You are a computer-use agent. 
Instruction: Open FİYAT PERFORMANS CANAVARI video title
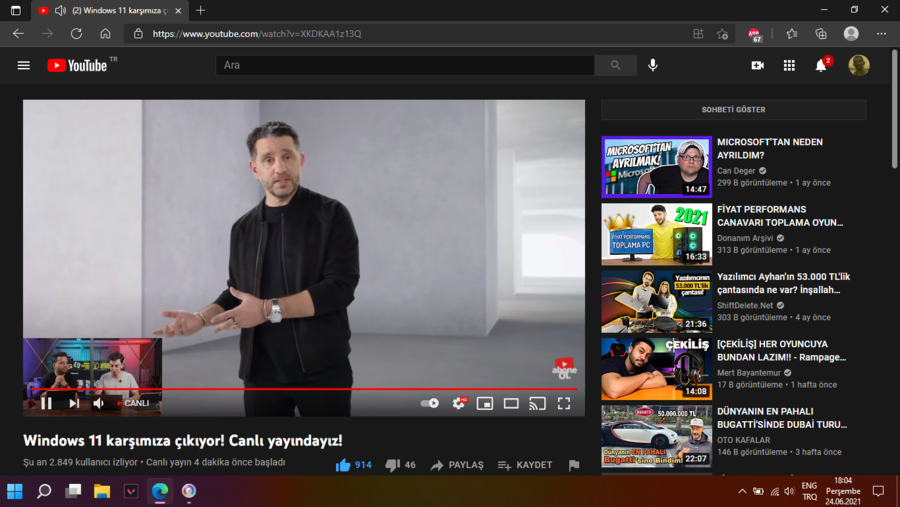[780, 216]
